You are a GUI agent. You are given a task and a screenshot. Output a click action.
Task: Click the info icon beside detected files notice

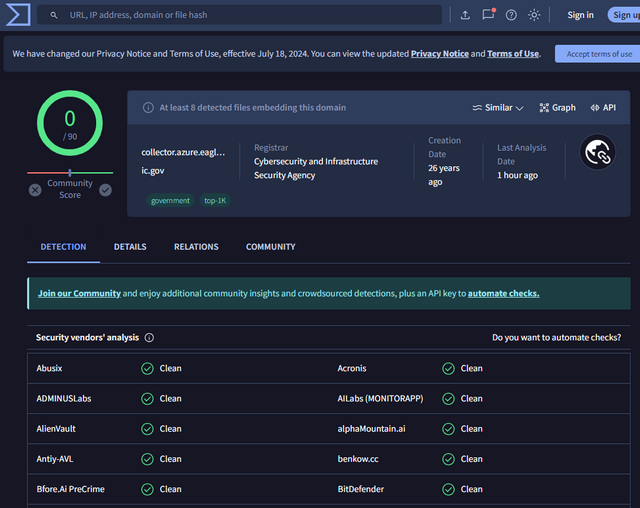click(148, 108)
